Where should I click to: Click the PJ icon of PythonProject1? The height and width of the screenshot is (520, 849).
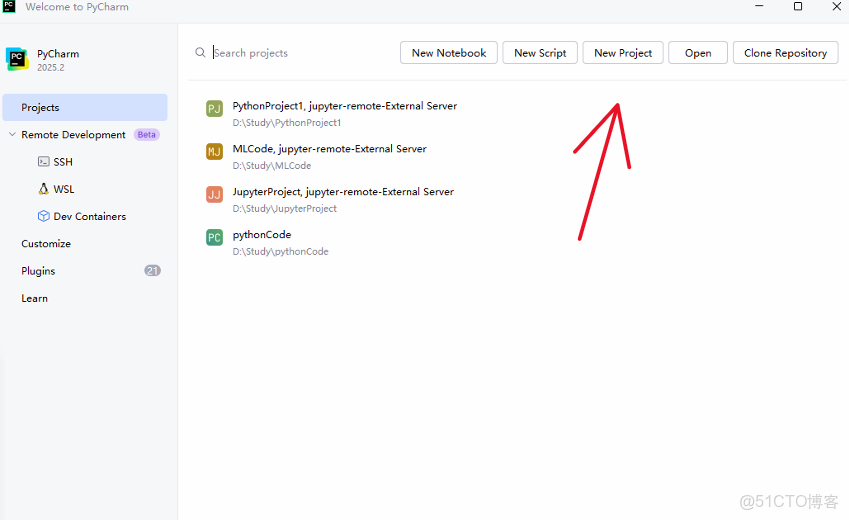[214, 108]
